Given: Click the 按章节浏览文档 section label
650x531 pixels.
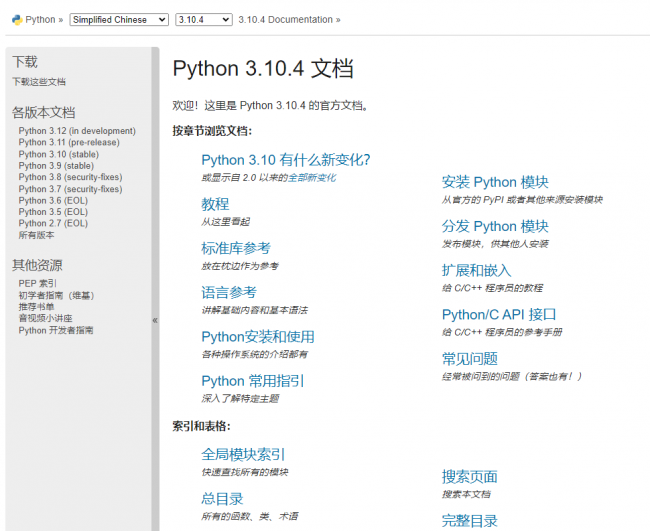Looking at the screenshot, I should pyautogui.click(x=212, y=131).
